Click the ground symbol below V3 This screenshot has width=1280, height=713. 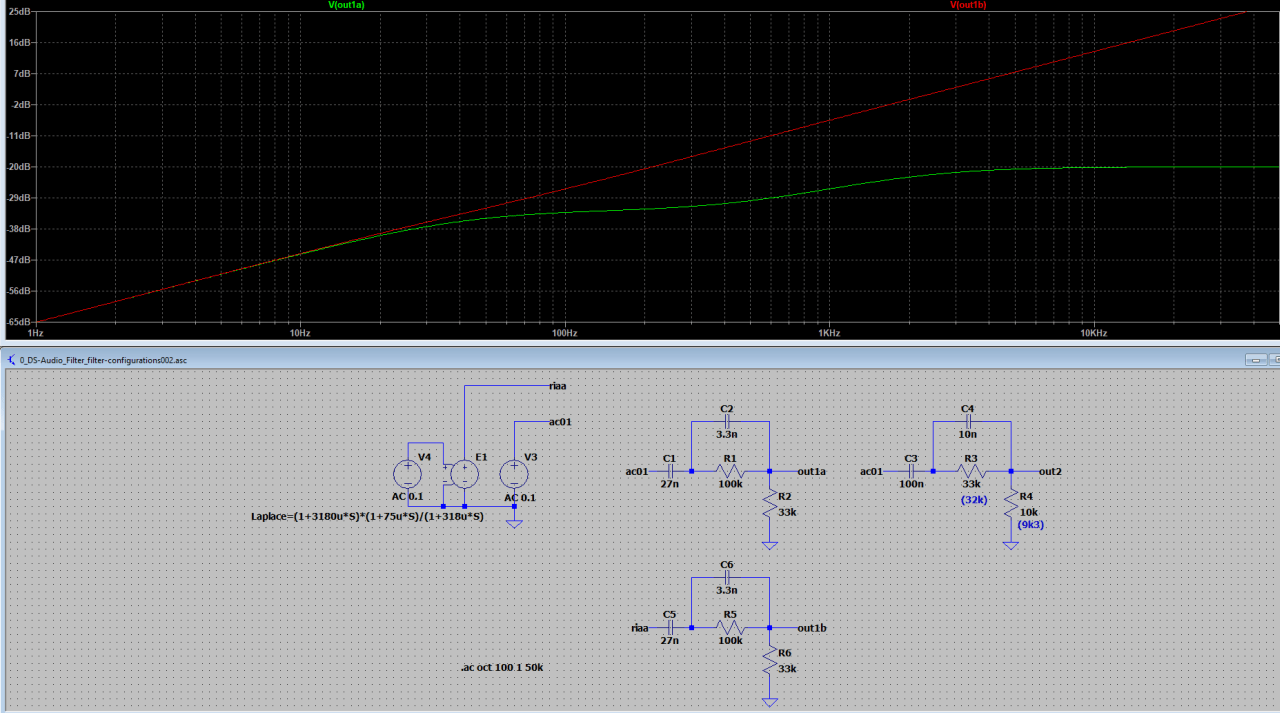click(x=514, y=523)
